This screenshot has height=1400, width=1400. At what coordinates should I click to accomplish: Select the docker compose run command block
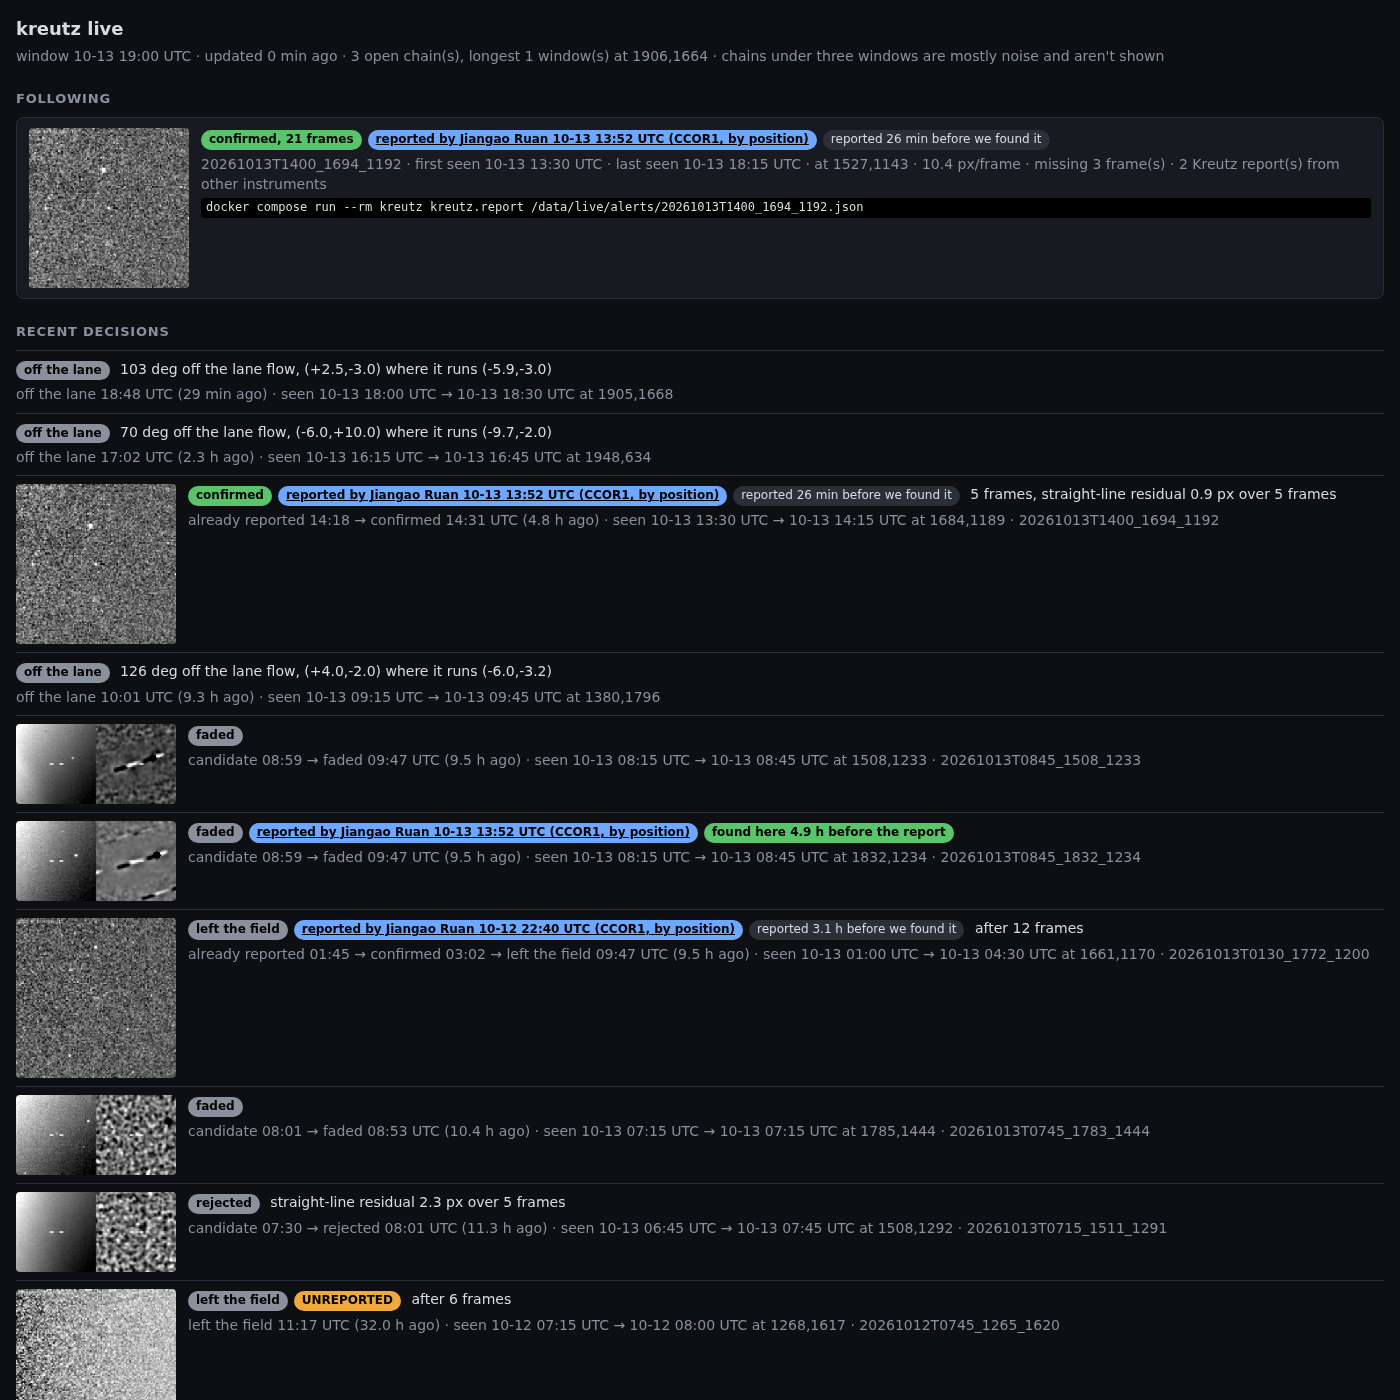[786, 208]
